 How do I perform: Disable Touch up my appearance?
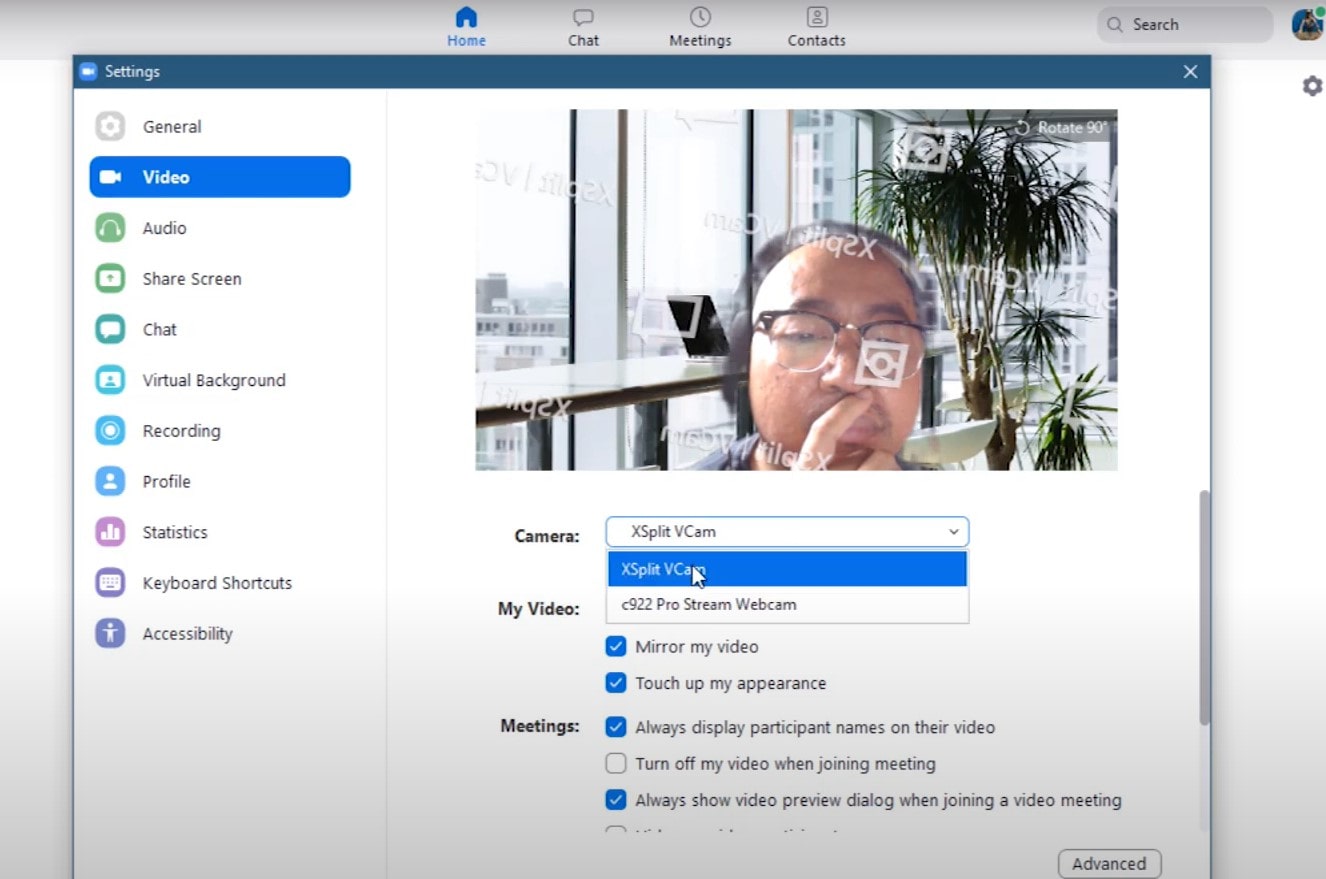coord(616,684)
